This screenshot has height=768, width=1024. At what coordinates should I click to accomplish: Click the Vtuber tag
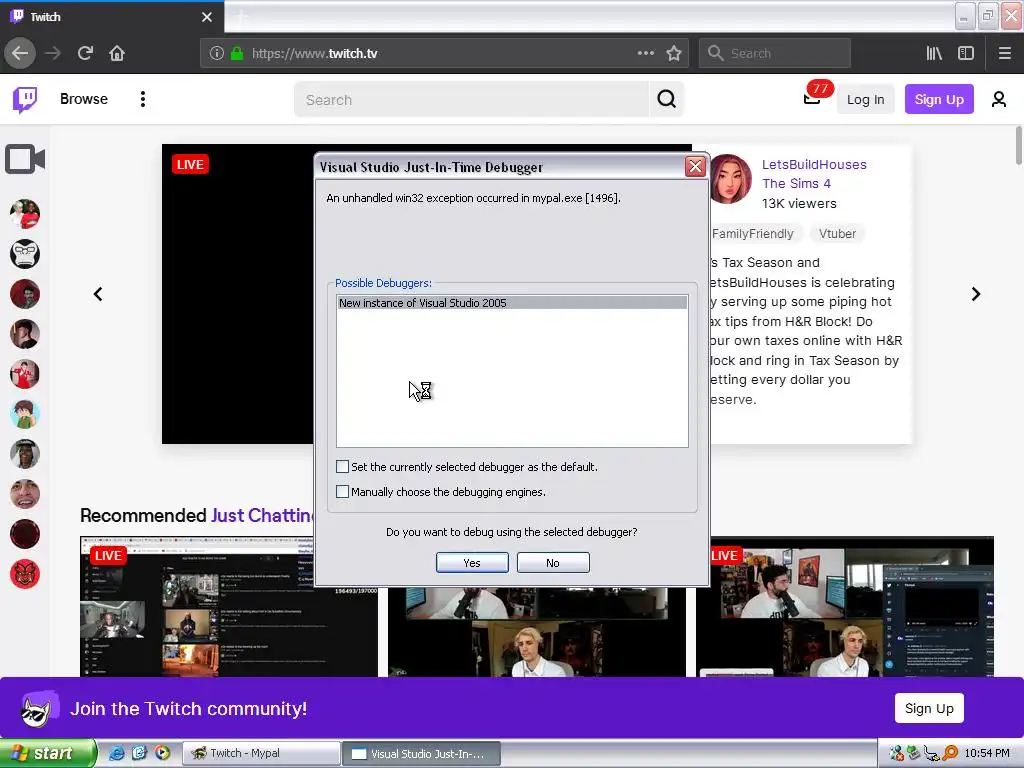coord(837,234)
